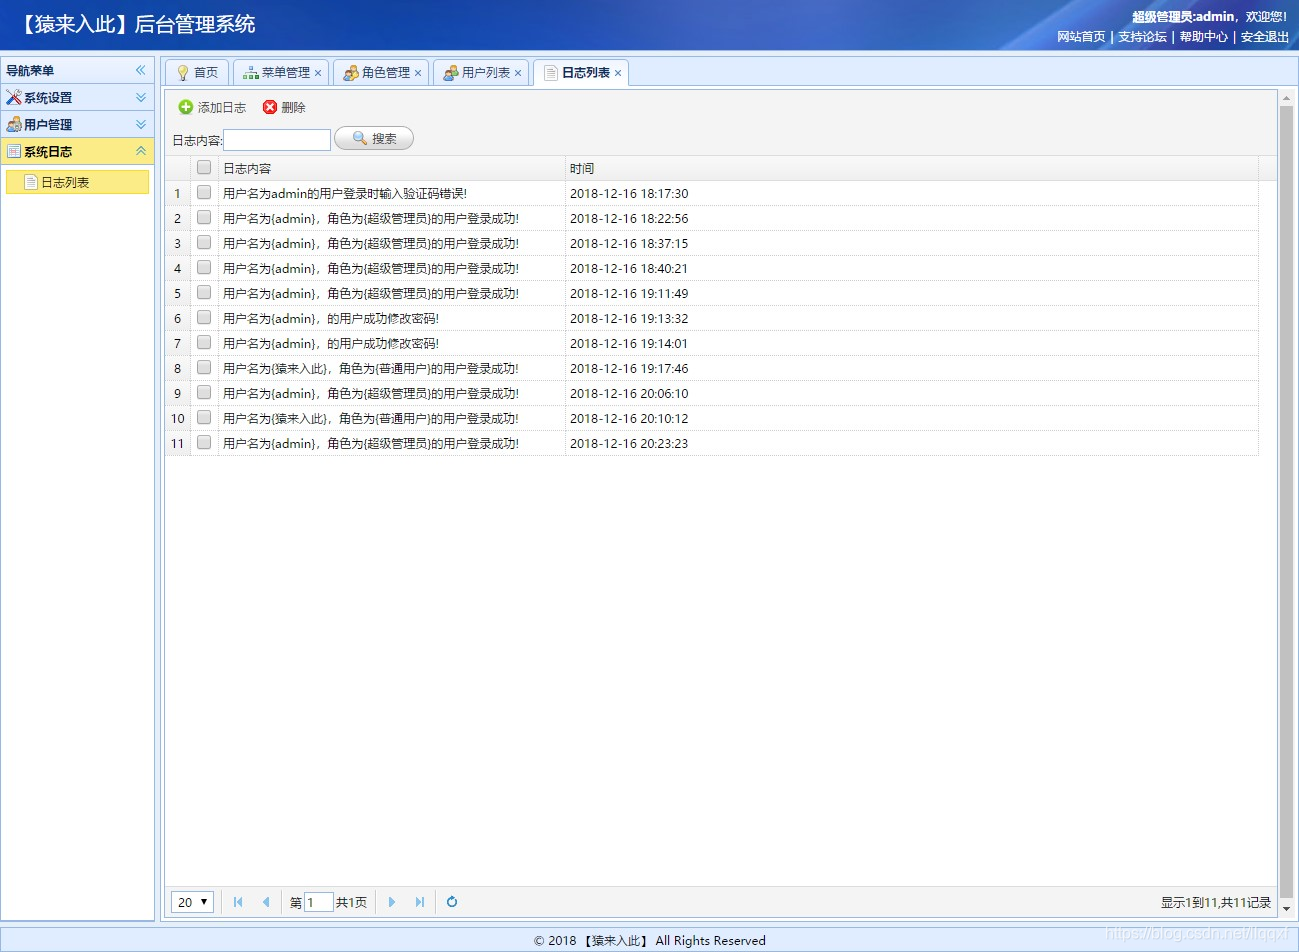The height and width of the screenshot is (952, 1299).
Task: Click the red delete icon
Action: [x=270, y=107]
